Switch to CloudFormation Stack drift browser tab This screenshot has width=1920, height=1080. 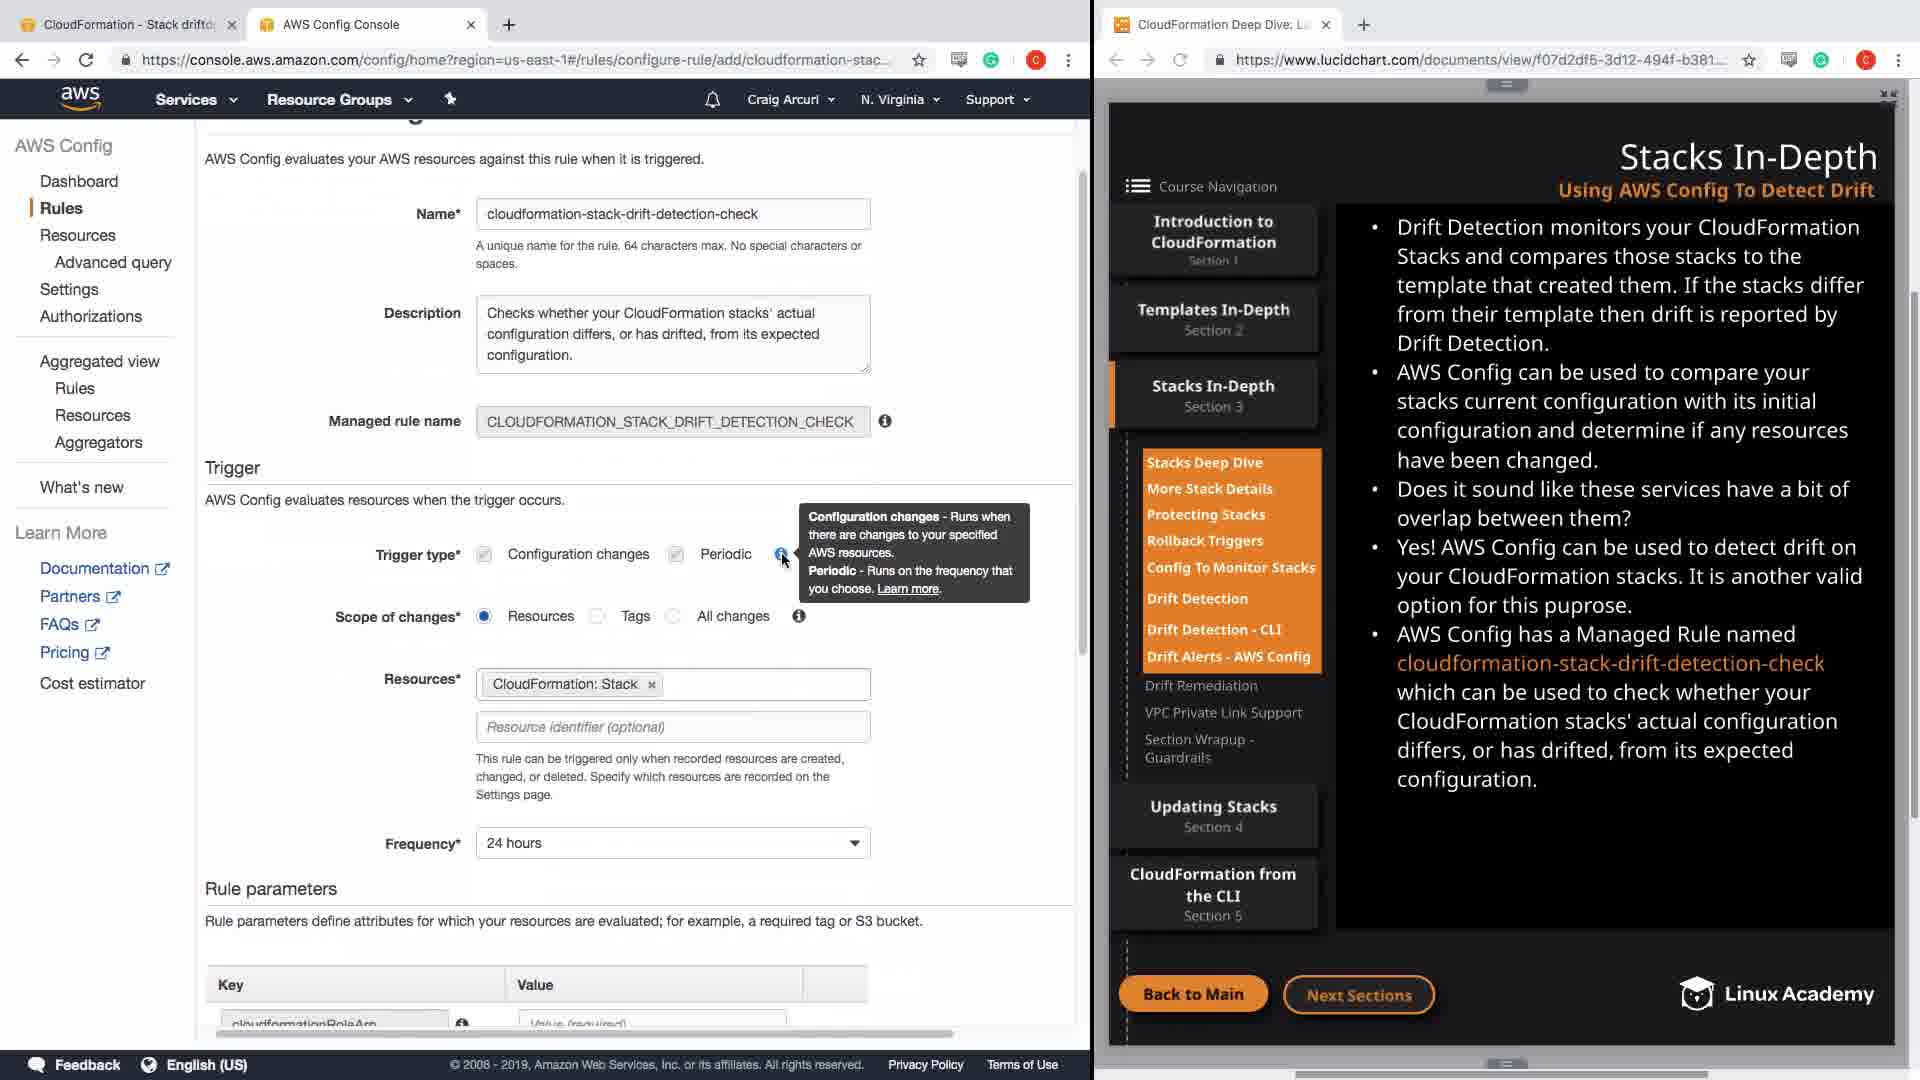coord(128,24)
